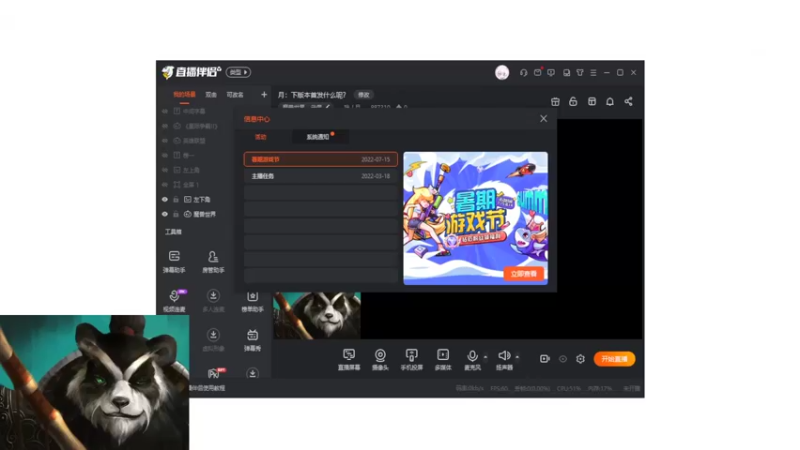Toggle the preview eye icon beside settings gear
This screenshot has width=800, height=450.
point(563,359)
